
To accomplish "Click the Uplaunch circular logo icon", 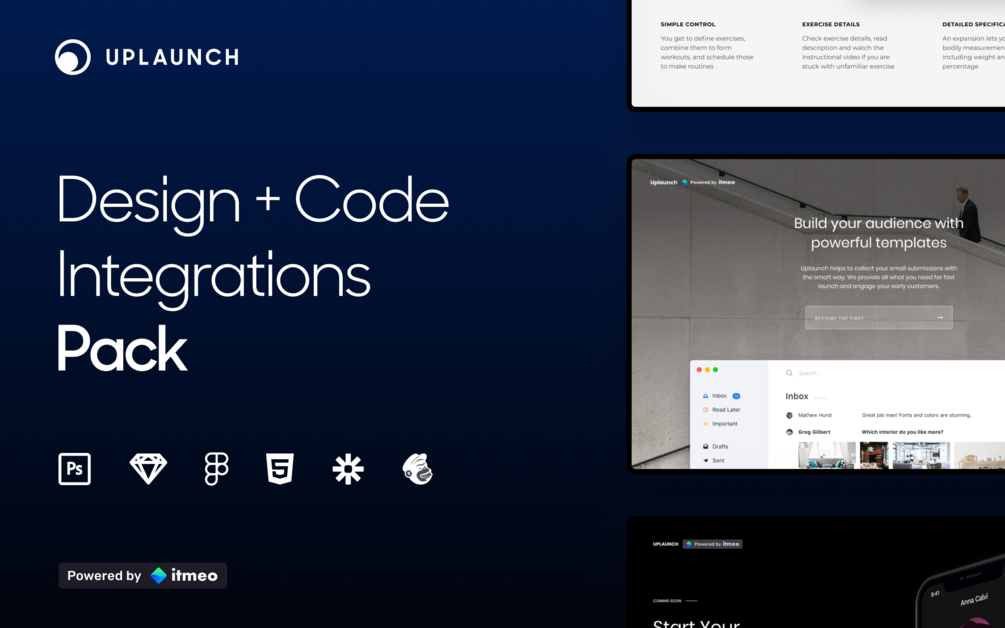I will tap(72, 57).
